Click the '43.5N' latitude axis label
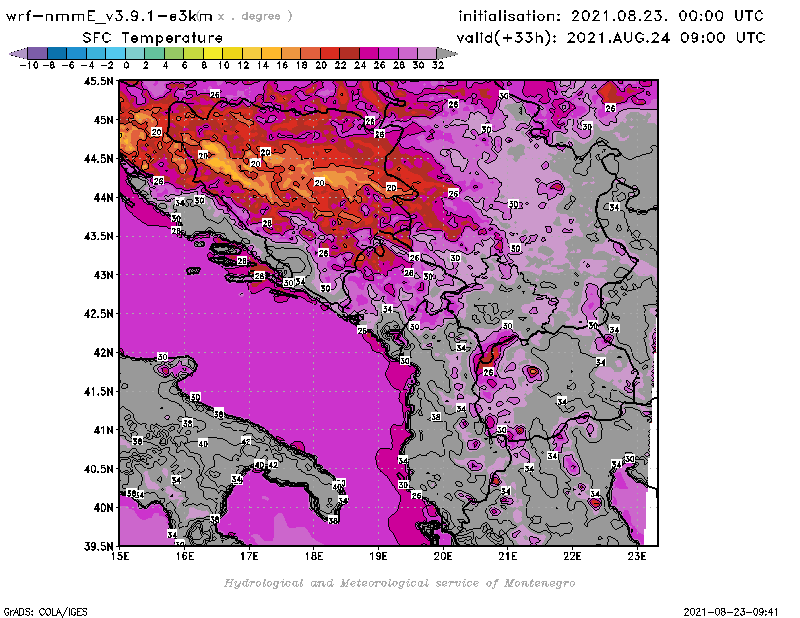 click(98, 236)
